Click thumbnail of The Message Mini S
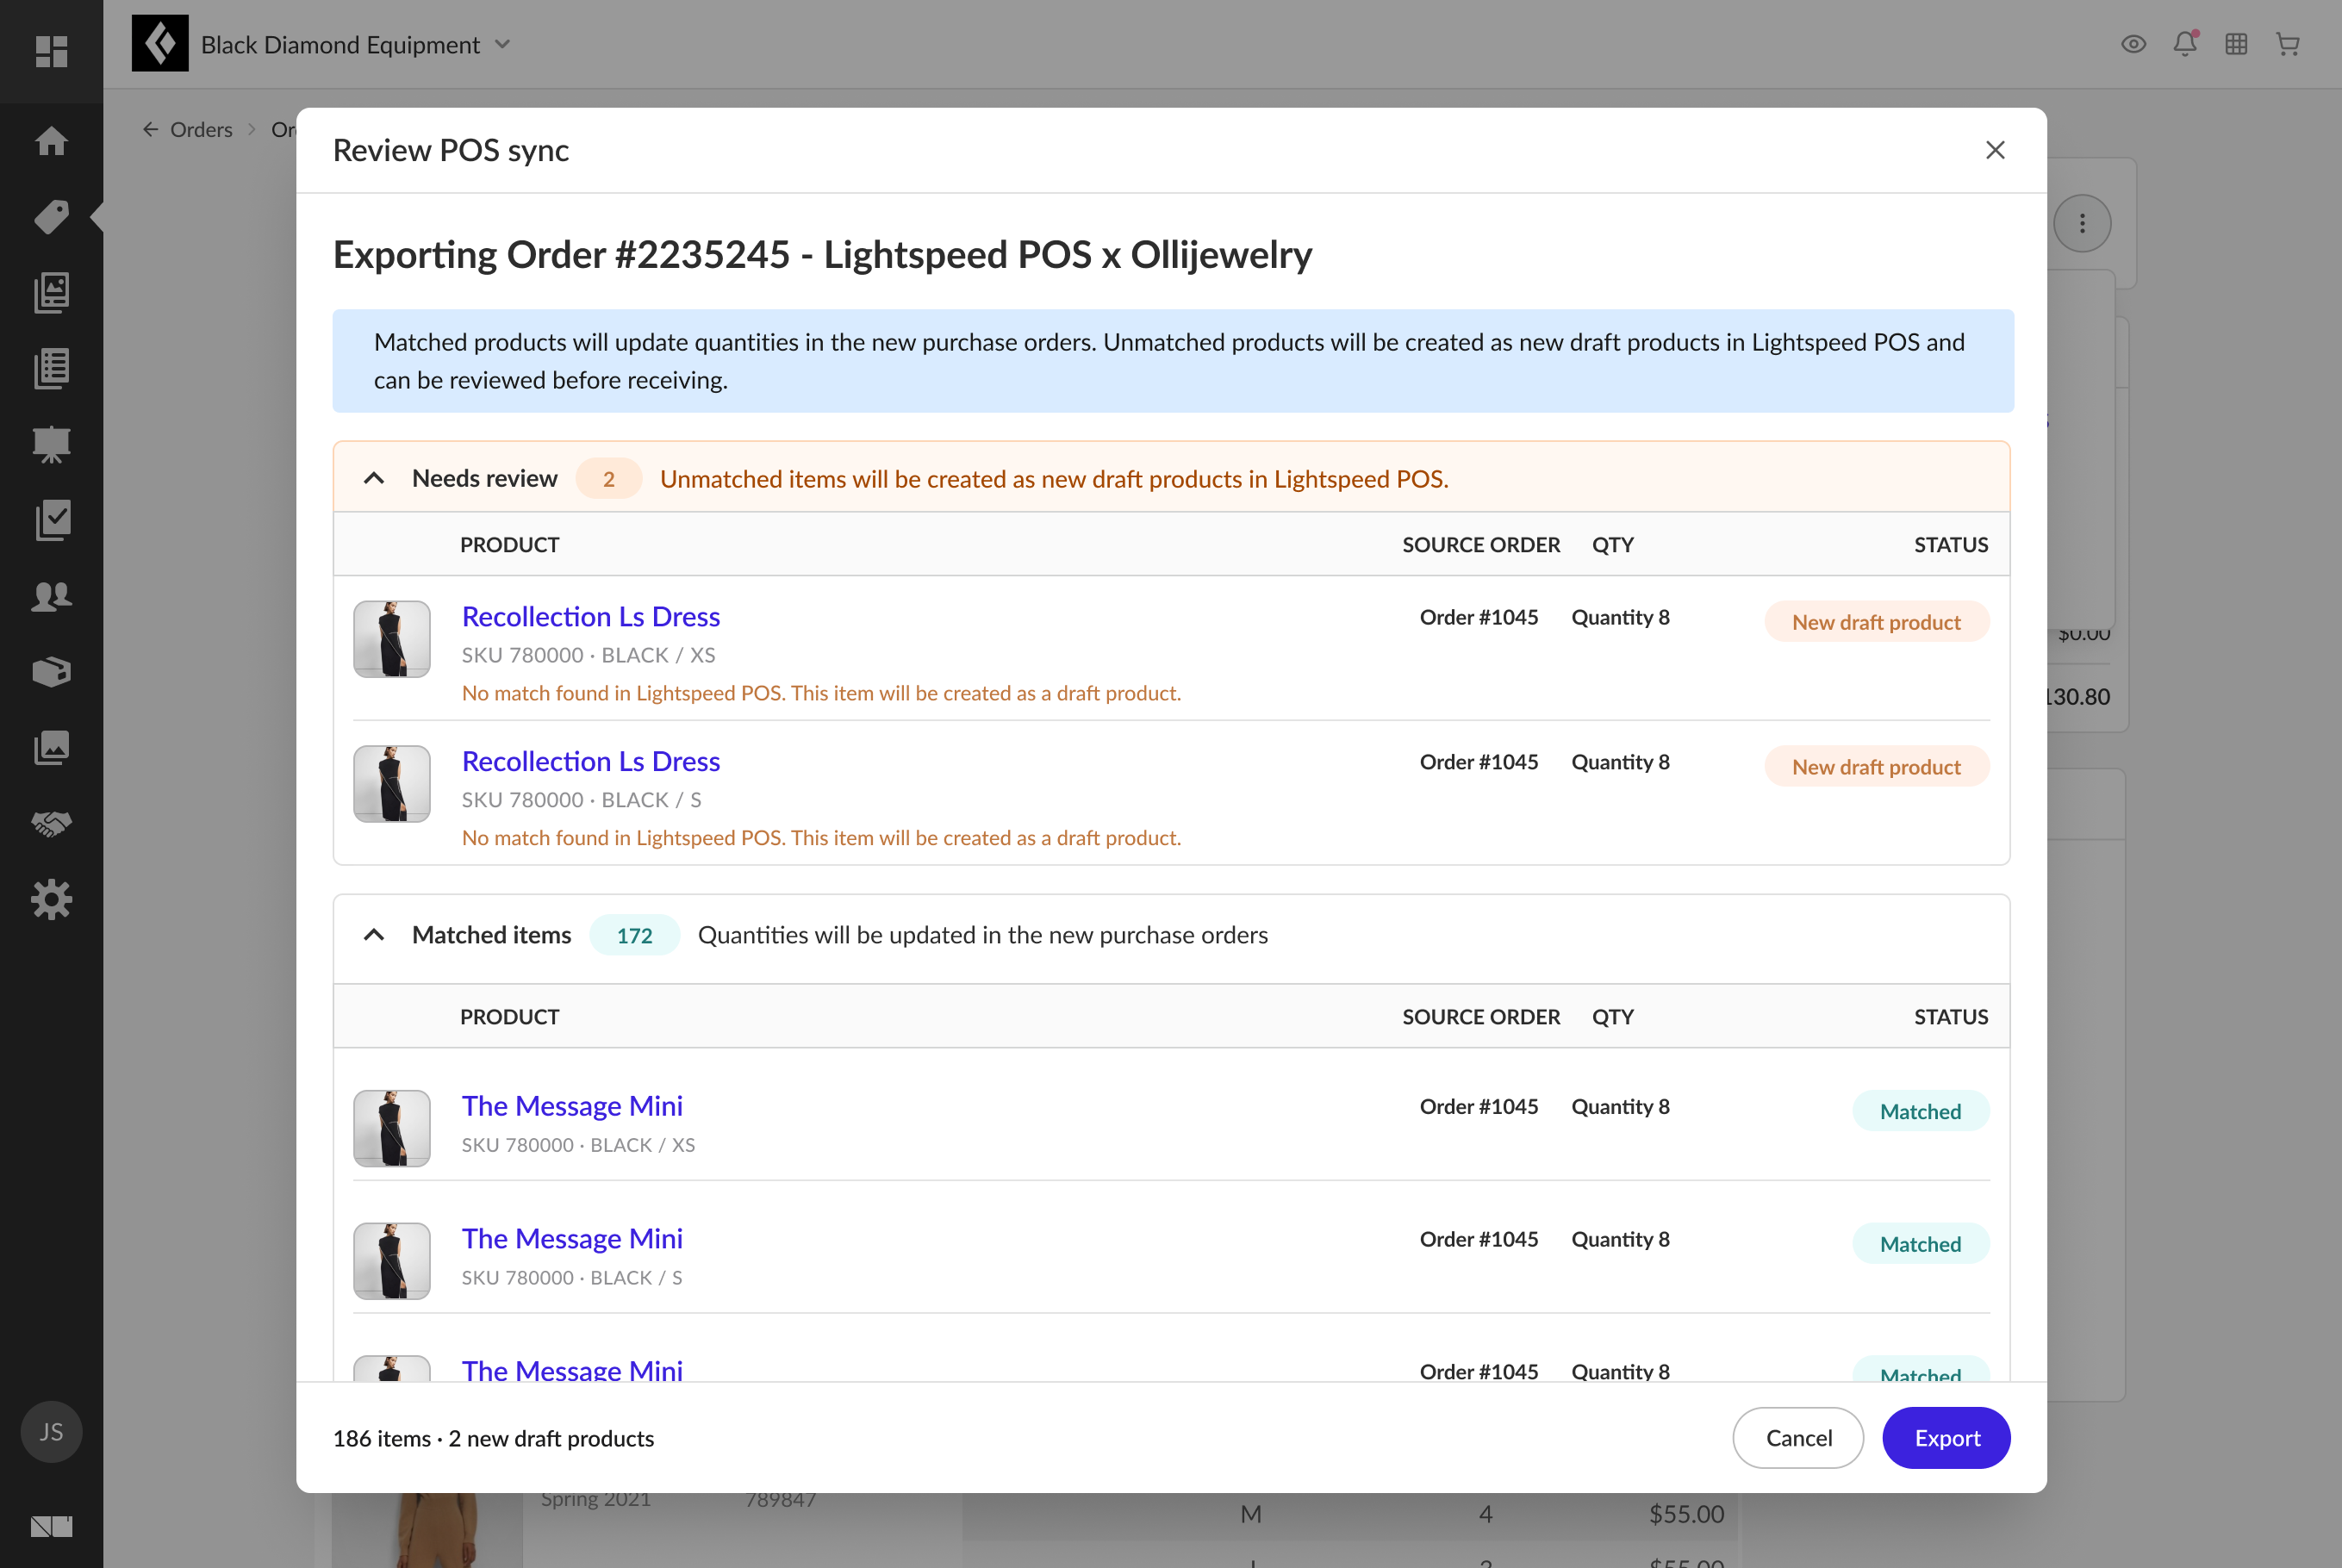The width and height of the screenshot is (2342, 1568). (392, 1261)
